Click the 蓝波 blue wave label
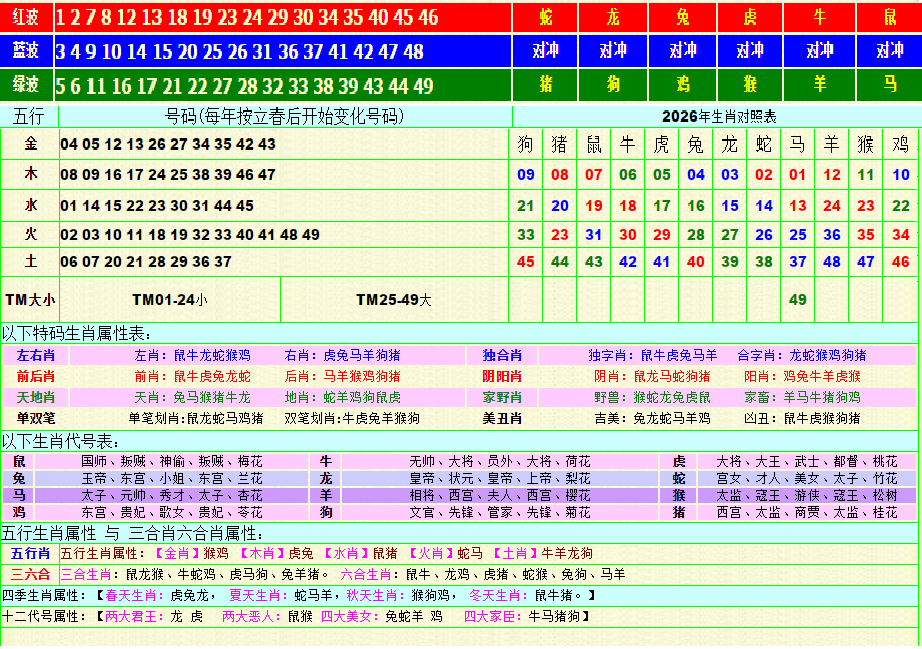The image size is (922, 649). [x=26, y=51]
